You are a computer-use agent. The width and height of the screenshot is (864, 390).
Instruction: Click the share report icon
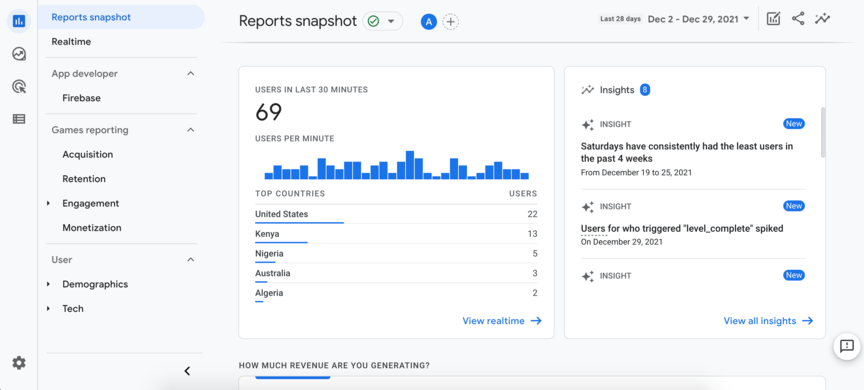798,19
